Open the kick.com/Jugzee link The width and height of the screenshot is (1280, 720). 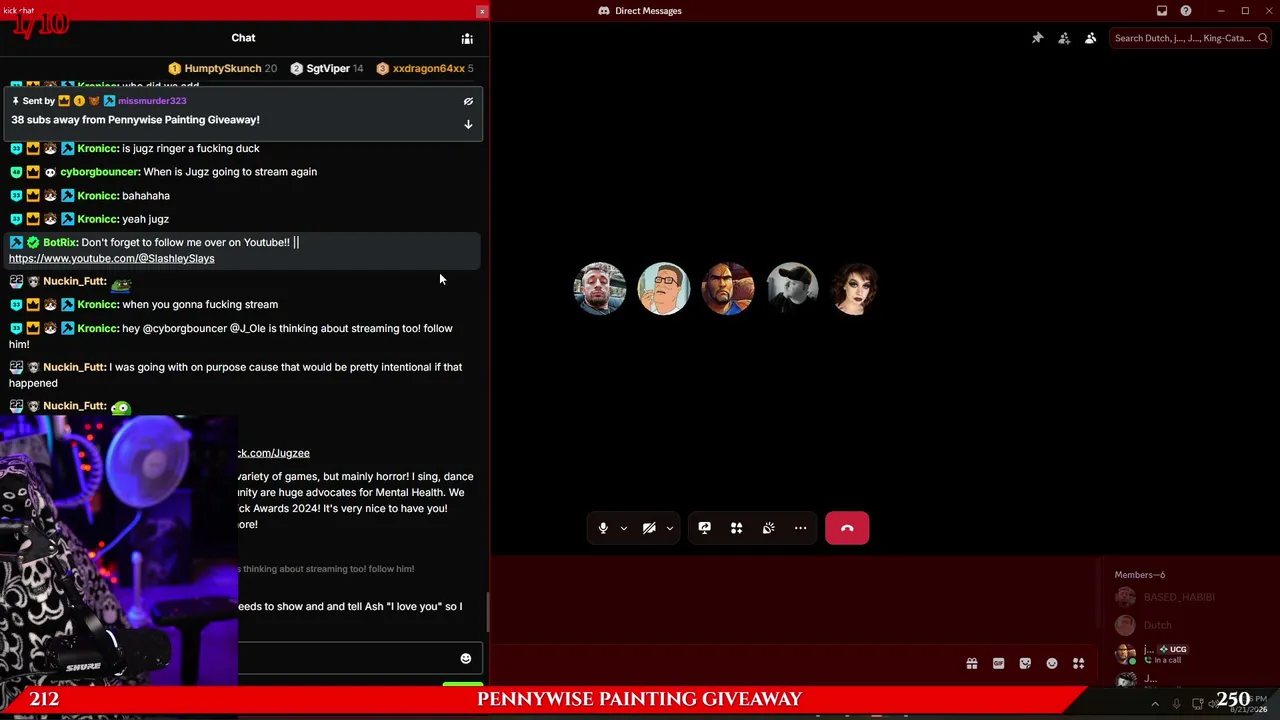click(273, 453)
